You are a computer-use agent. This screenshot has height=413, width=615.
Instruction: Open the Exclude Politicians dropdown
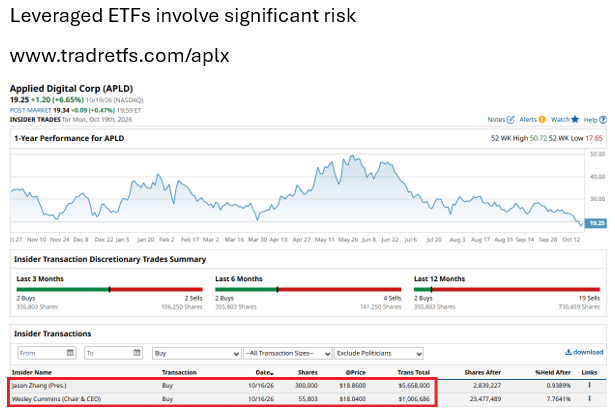[x=379, y=353]
